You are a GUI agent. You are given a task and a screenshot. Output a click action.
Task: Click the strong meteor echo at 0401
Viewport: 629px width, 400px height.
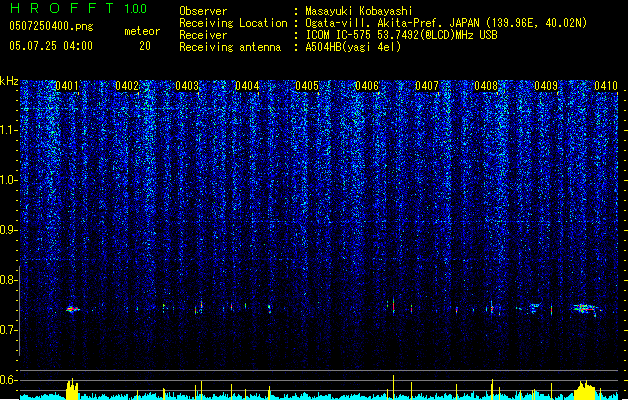pyautogui.click(x=73, y=309)
